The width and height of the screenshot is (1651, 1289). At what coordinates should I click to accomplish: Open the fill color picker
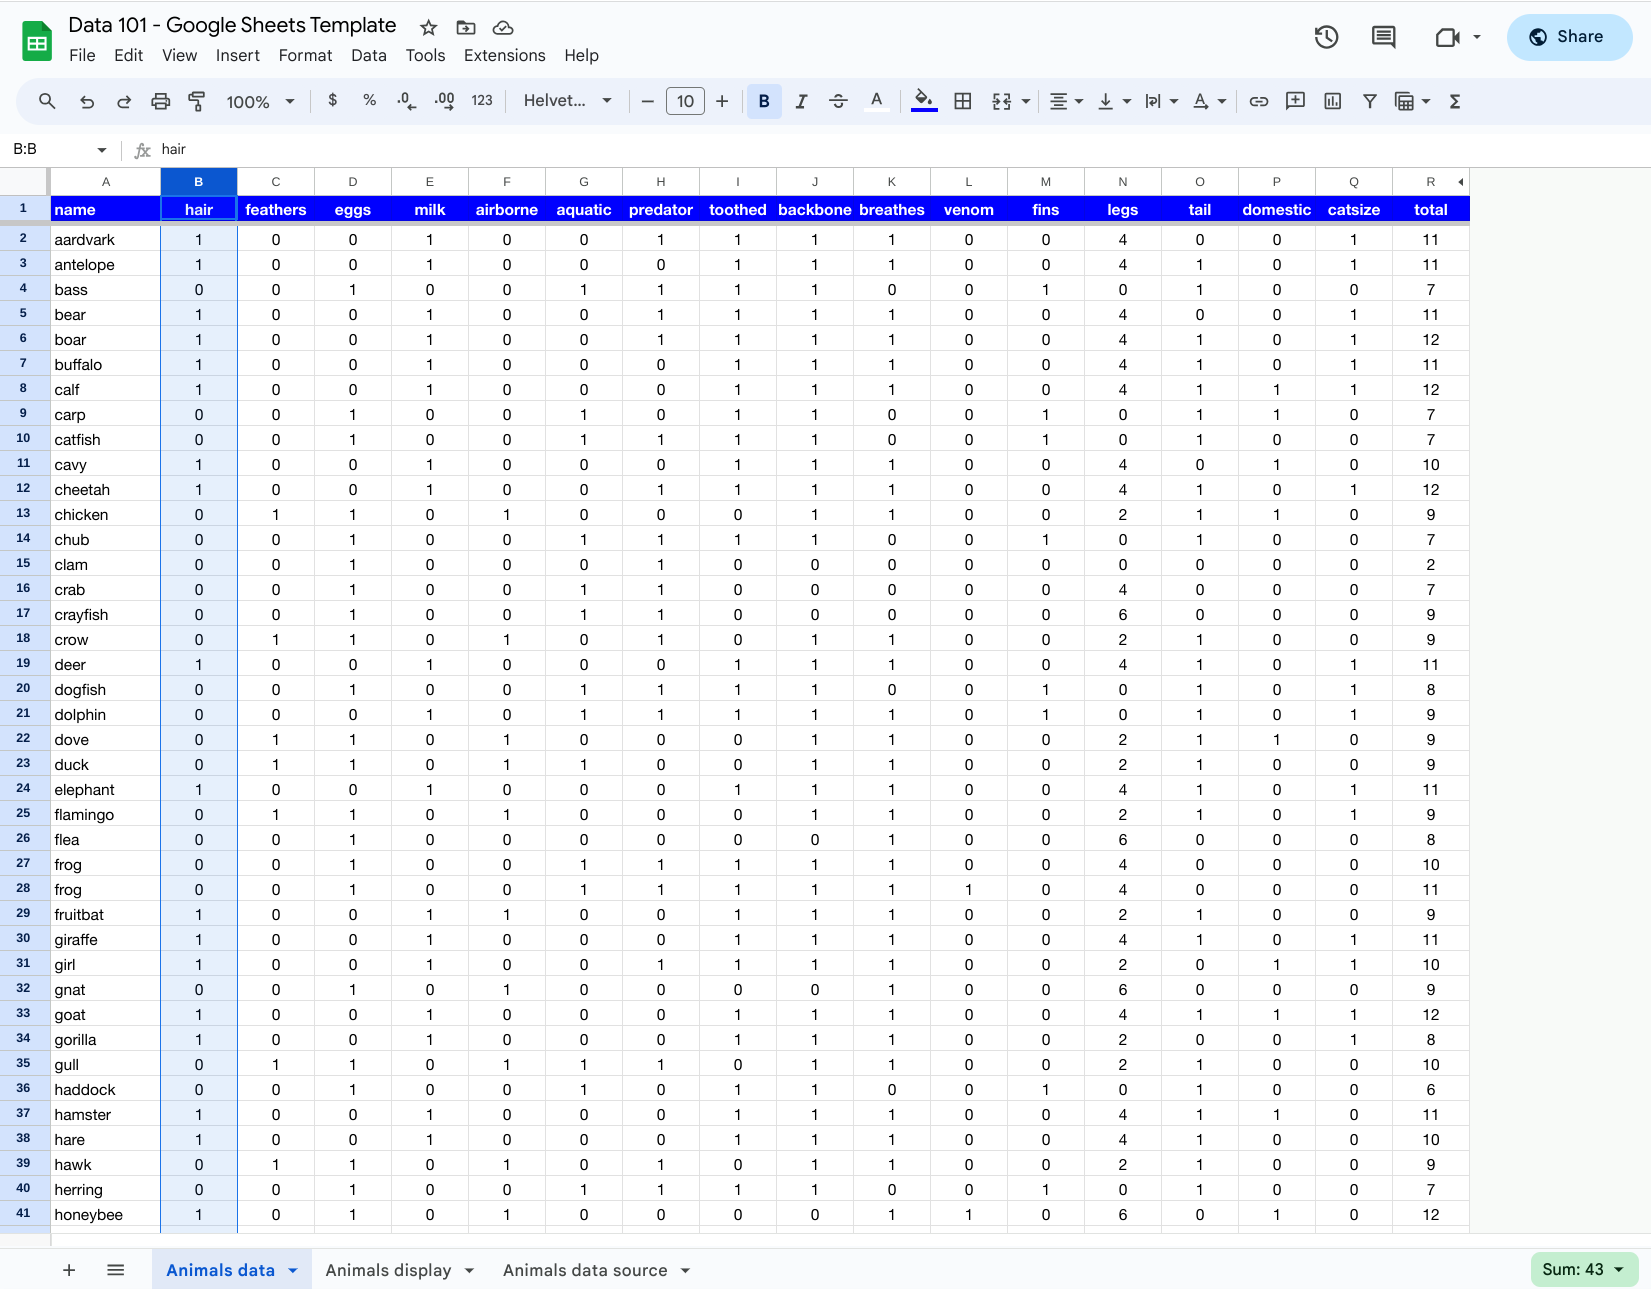(x=924, y=101)
